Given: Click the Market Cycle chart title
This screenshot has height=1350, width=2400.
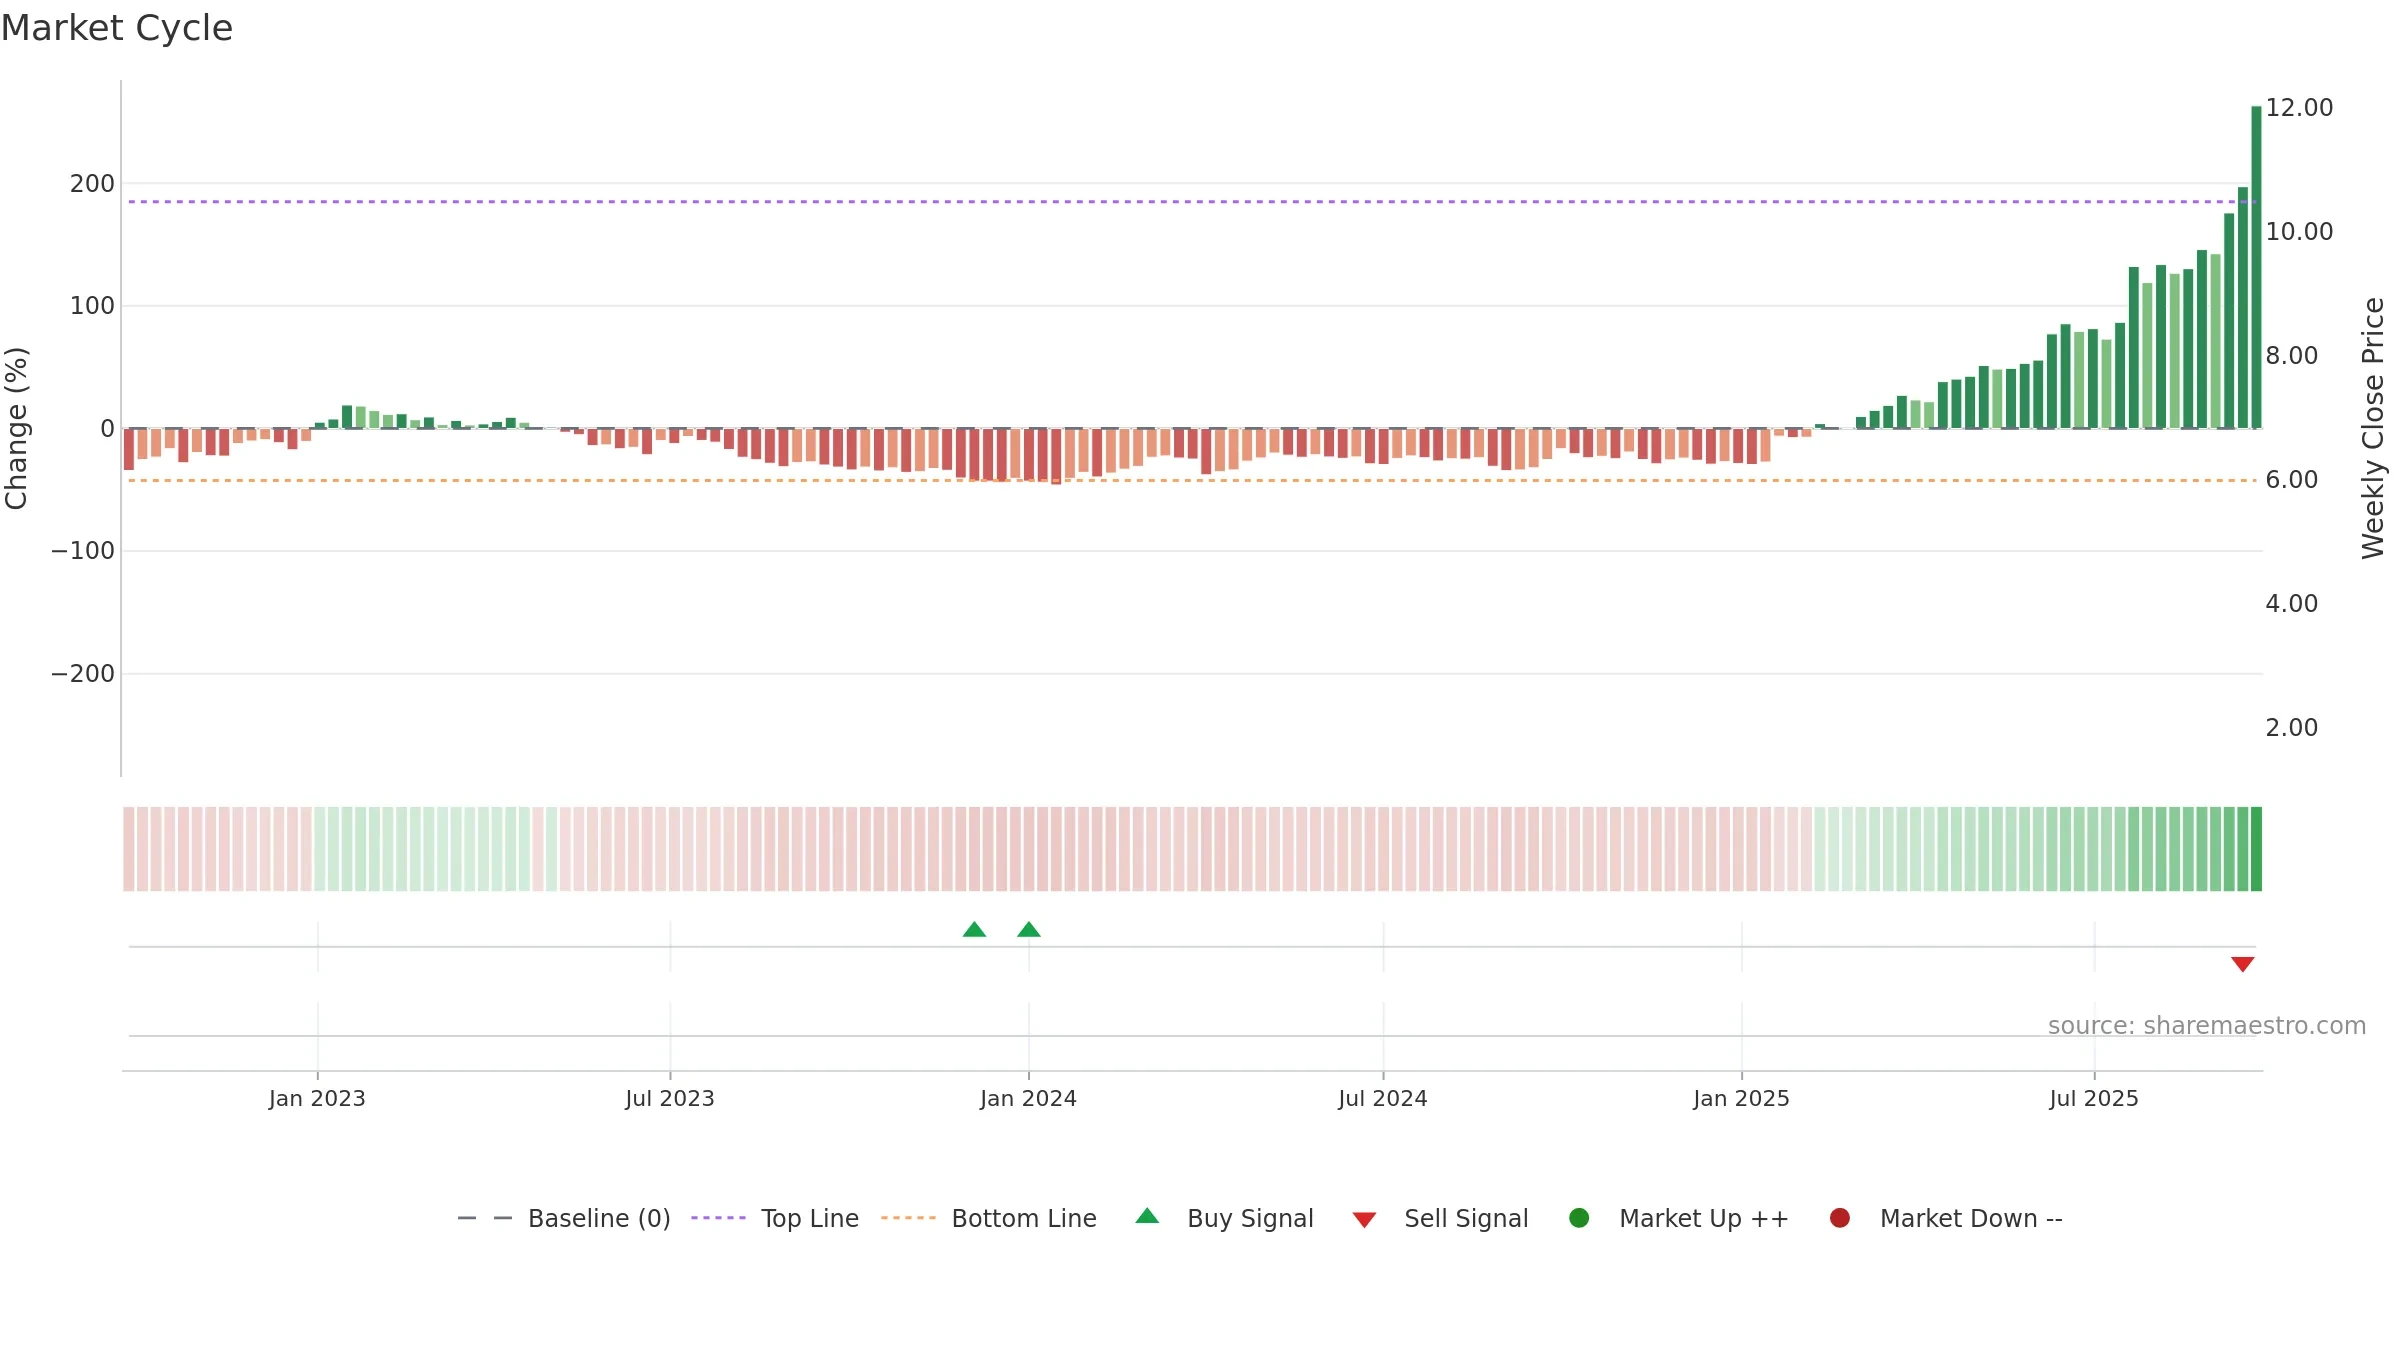Looking at the screenshot, I should 117,28.
